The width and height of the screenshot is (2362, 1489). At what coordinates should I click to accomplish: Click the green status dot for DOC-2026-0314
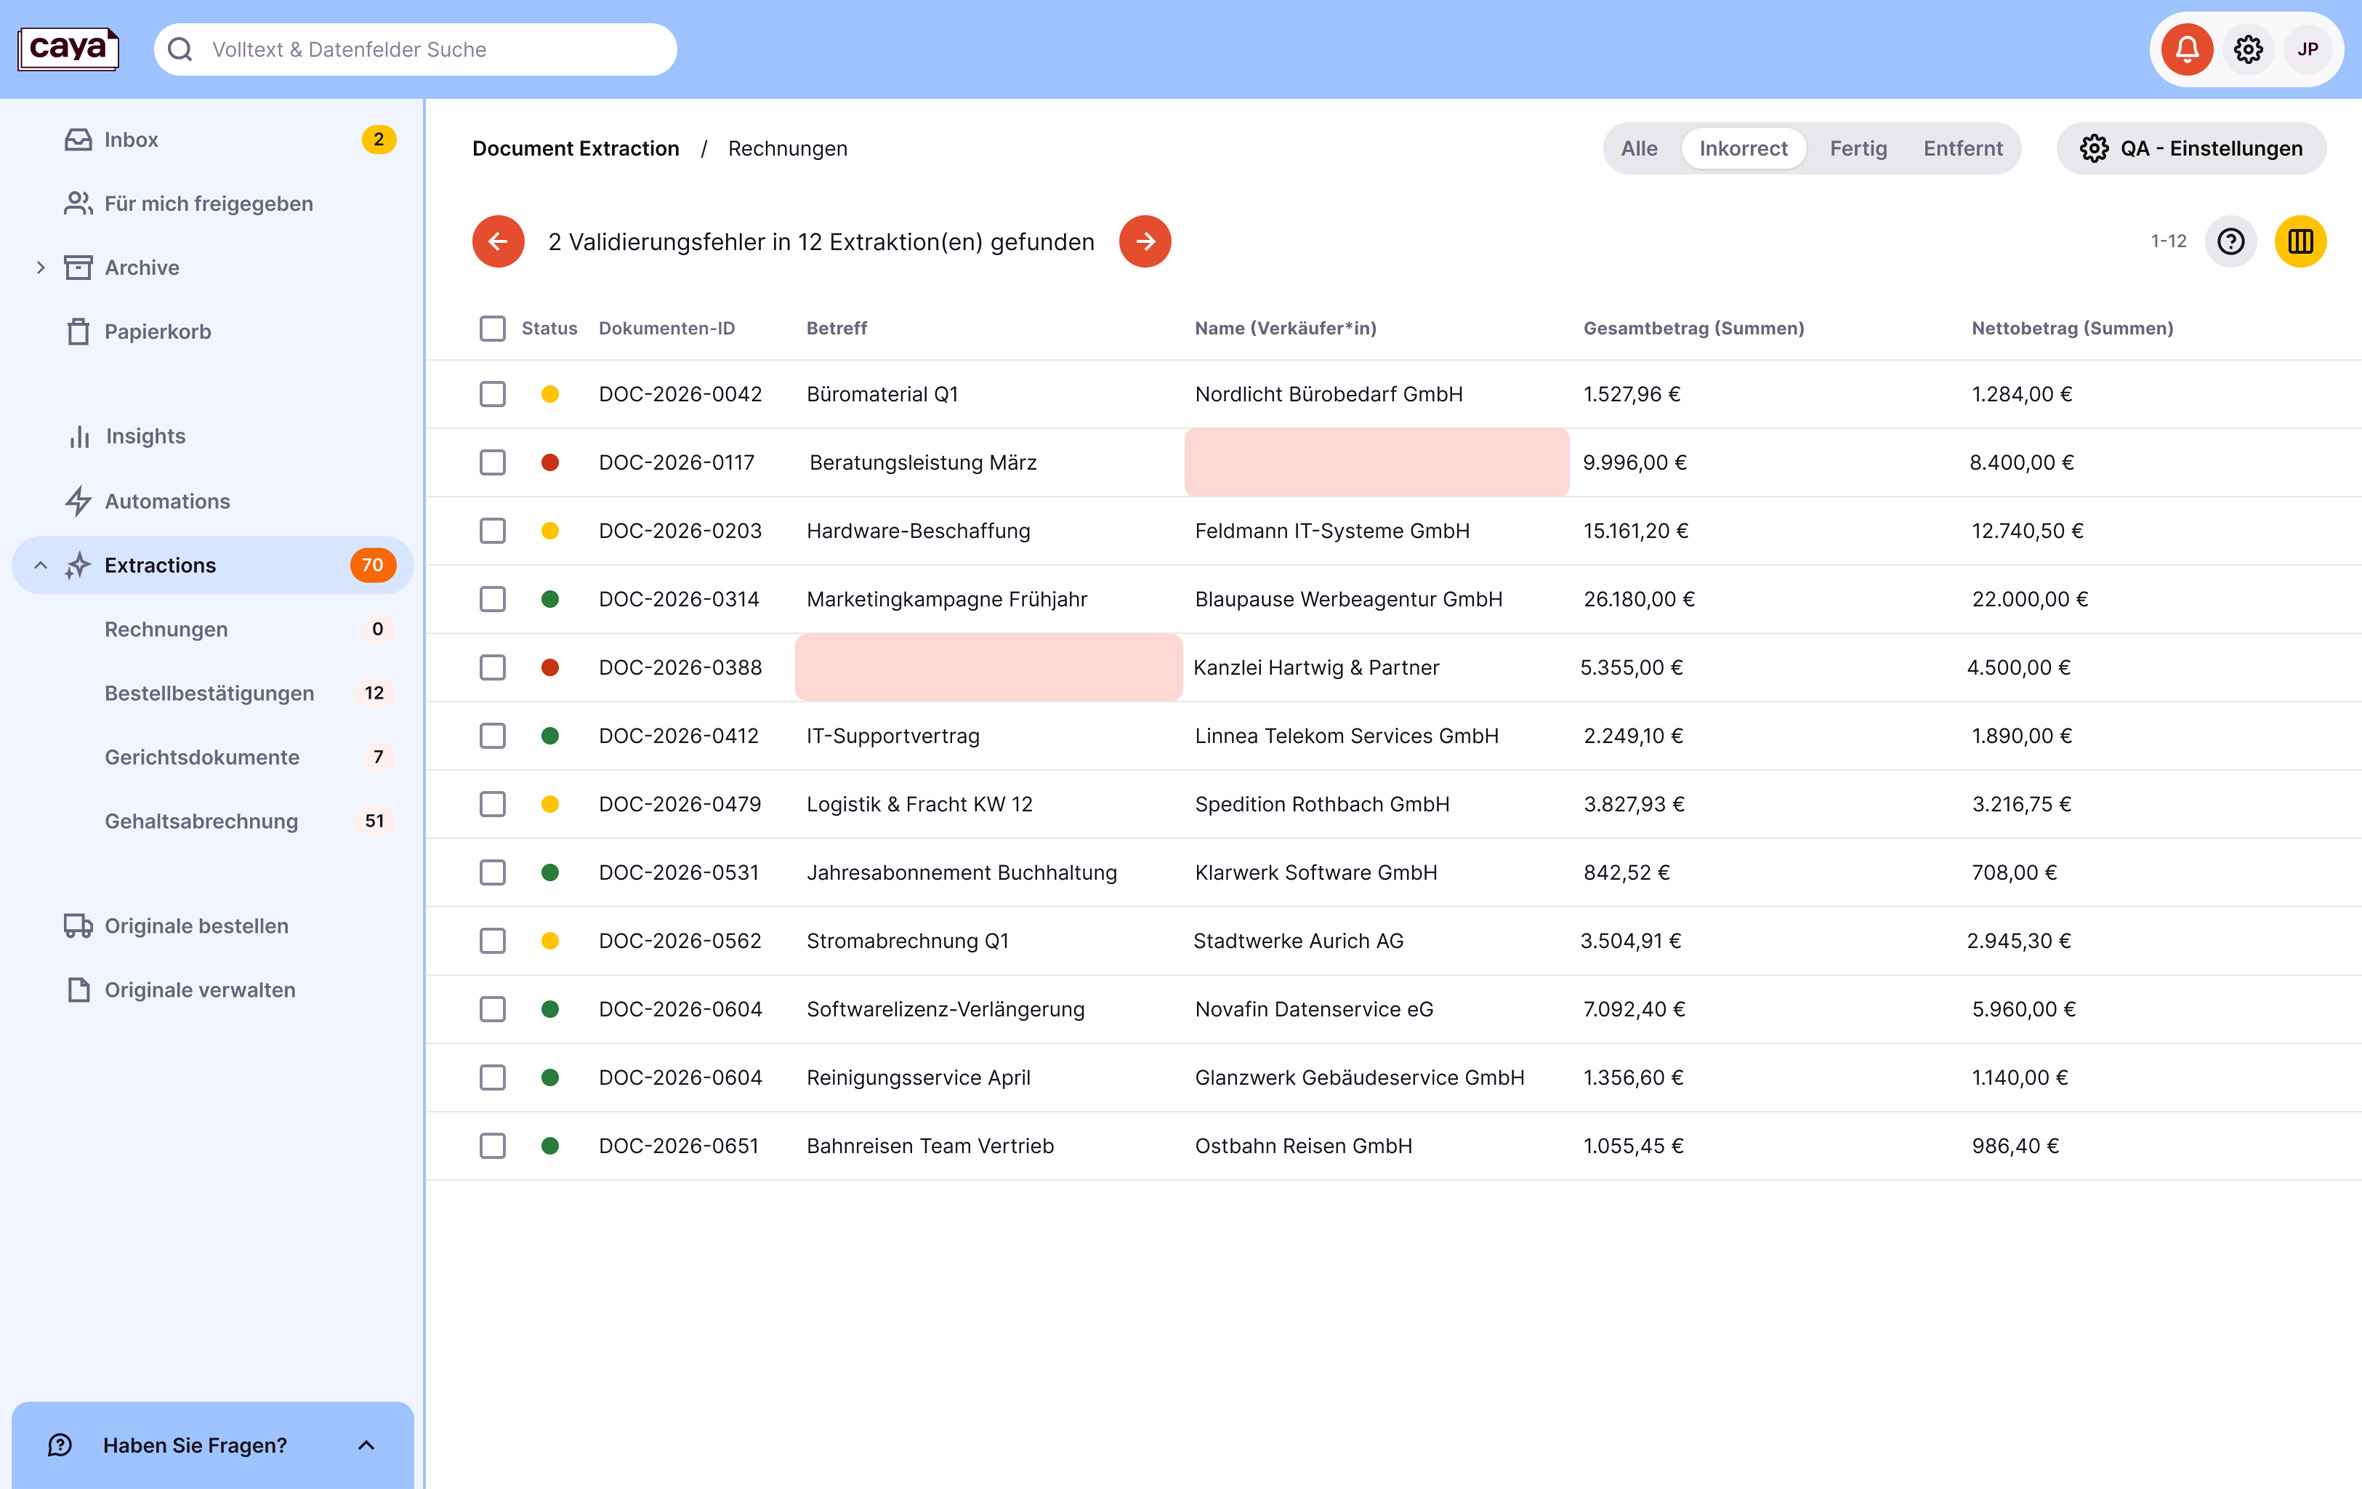tap(549, 599)
